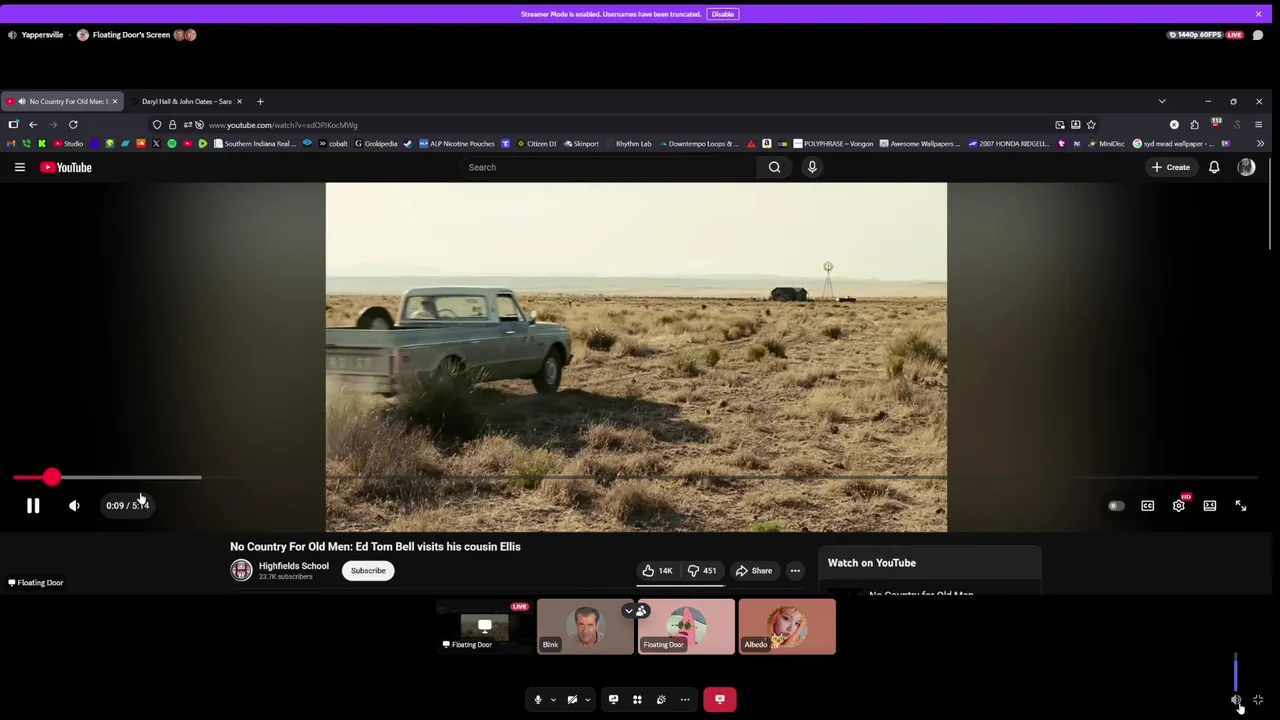Focus the YouTube search field
Screen dimensions: 1280x720
tap(610, 167)
